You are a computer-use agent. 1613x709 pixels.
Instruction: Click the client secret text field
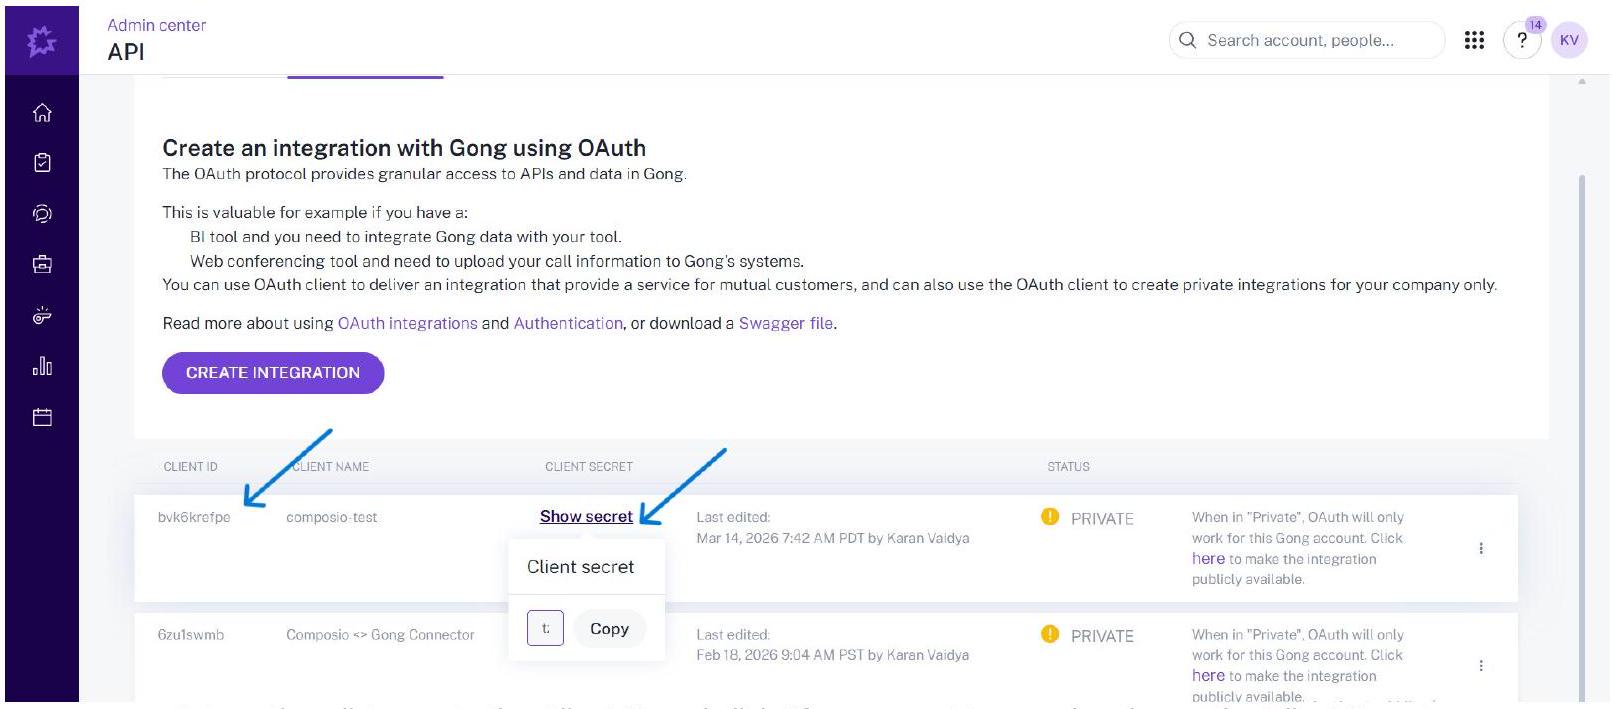tap(545, 628)
